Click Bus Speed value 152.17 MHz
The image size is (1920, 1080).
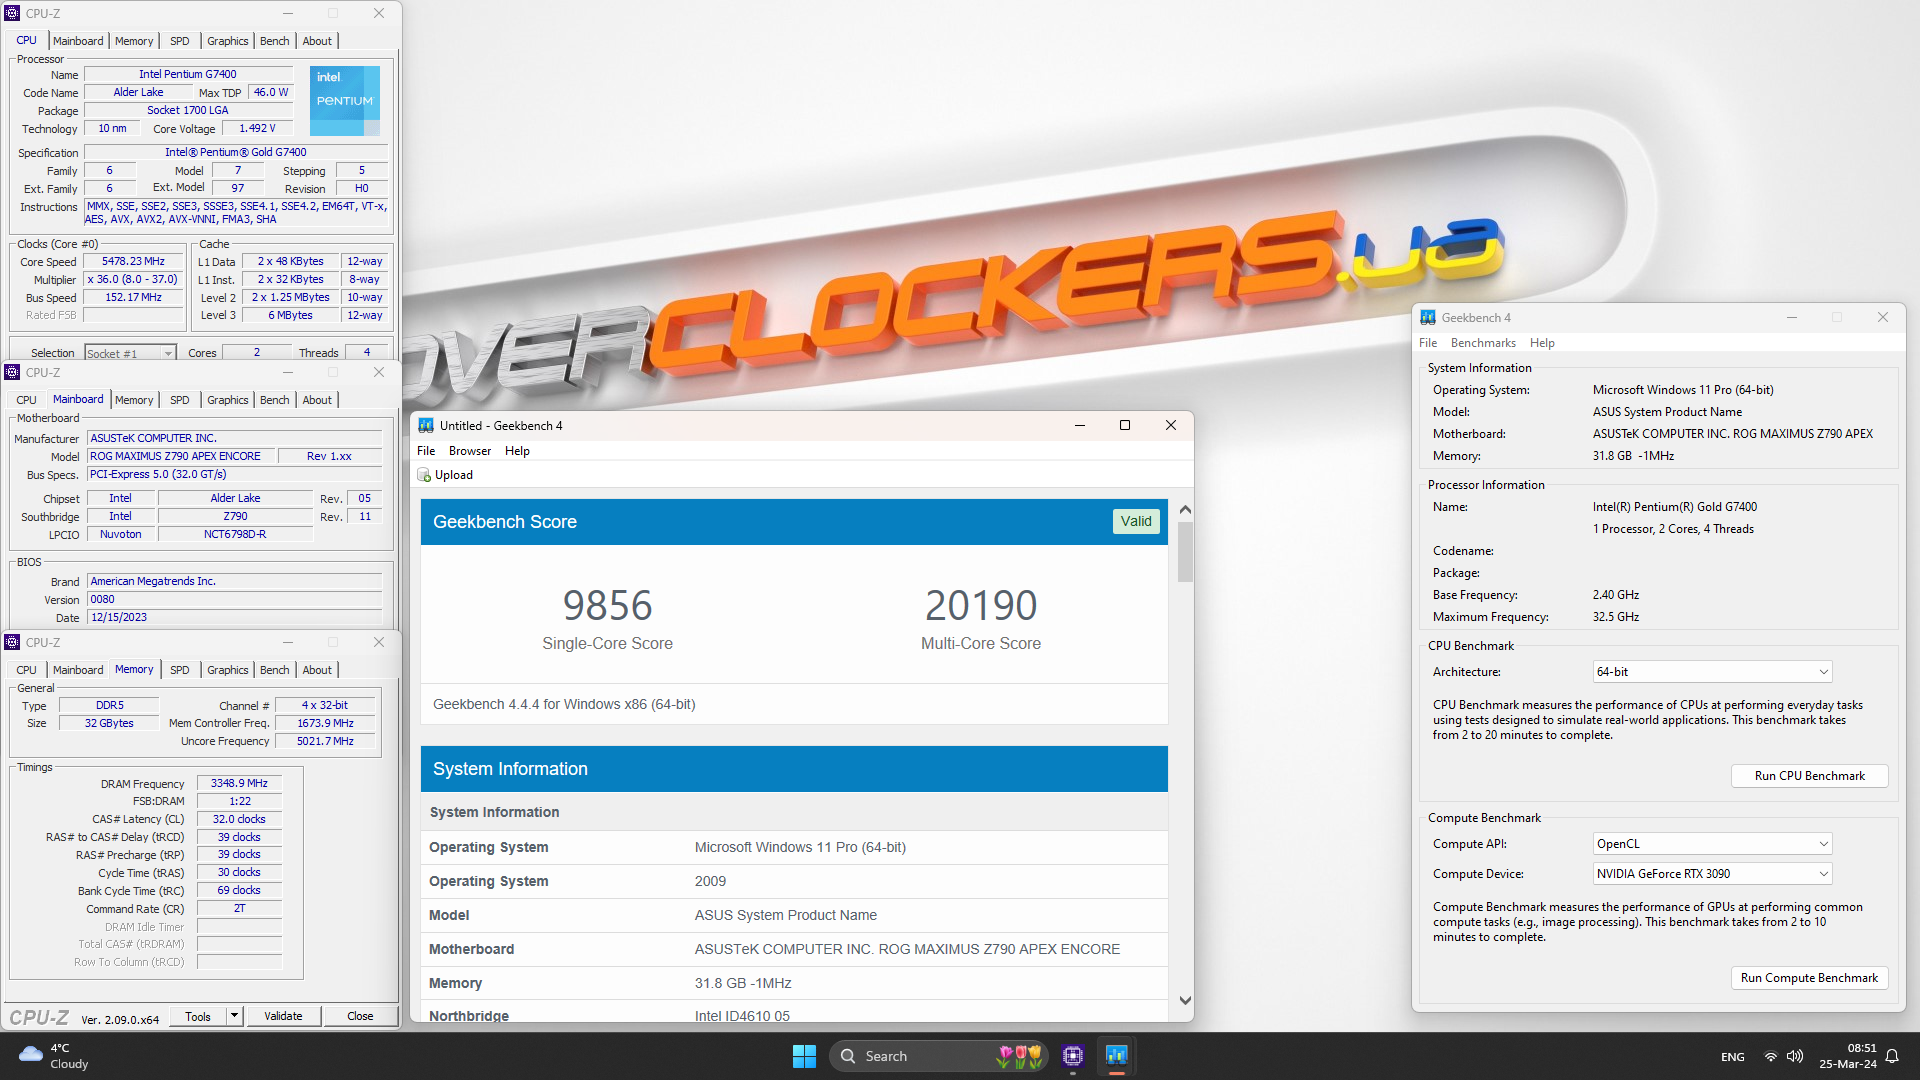133,298
